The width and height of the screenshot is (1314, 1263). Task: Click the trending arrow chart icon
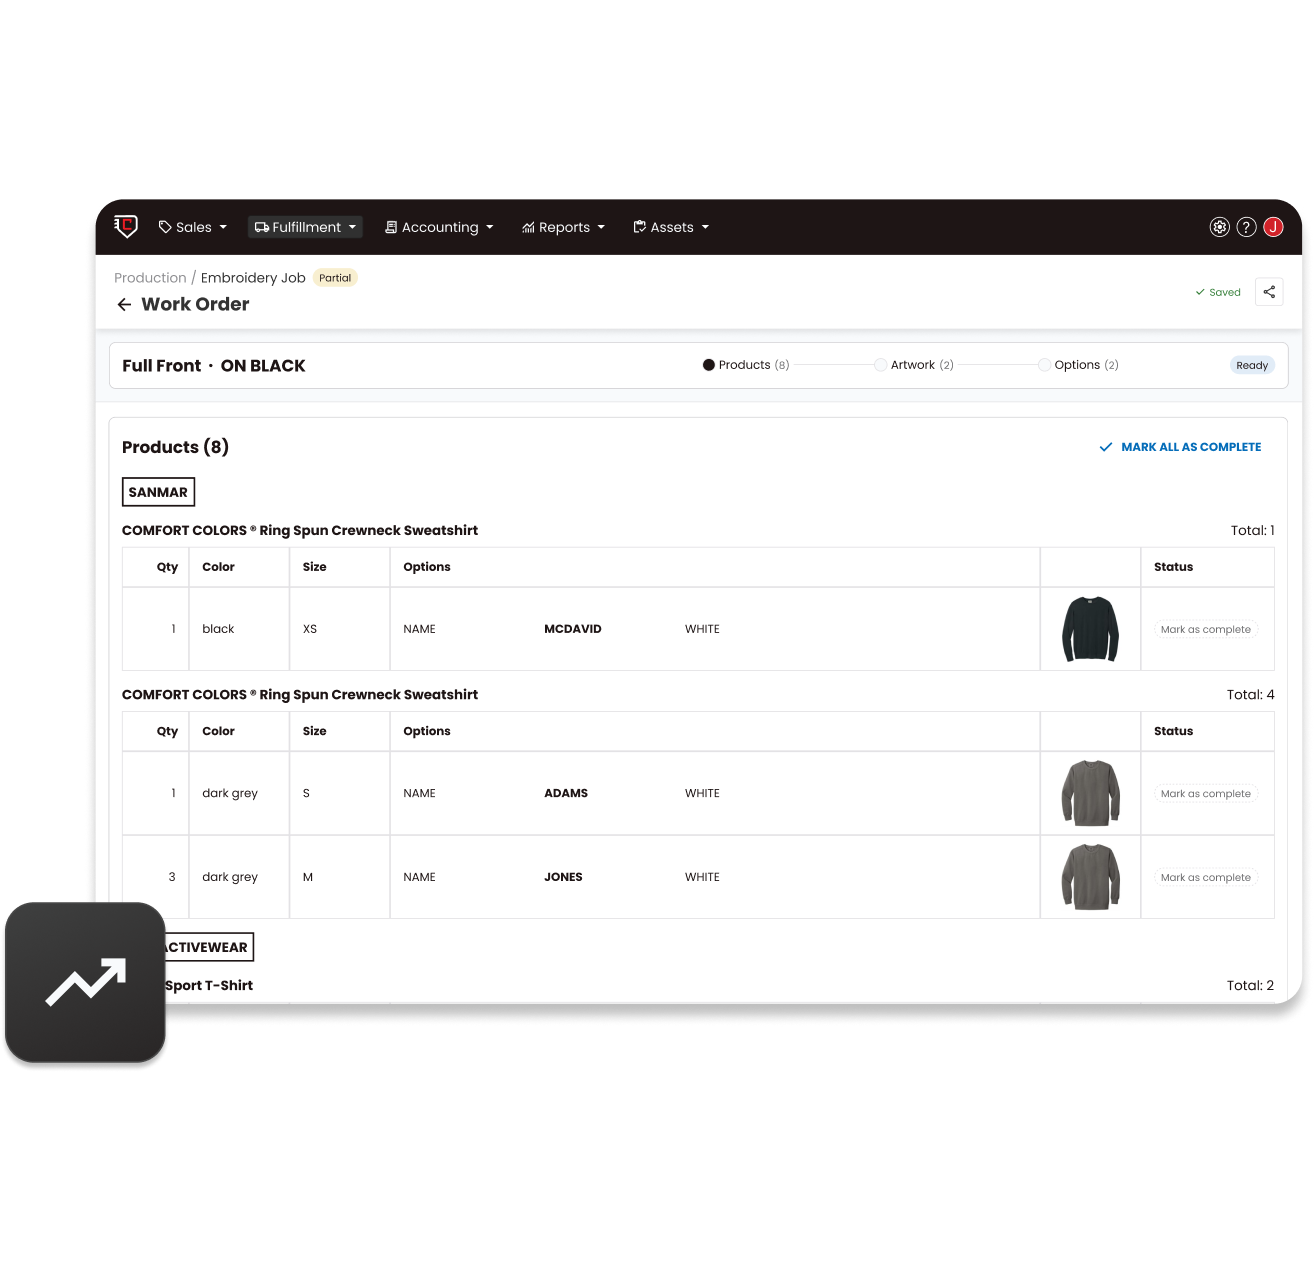tap(85, 982)
